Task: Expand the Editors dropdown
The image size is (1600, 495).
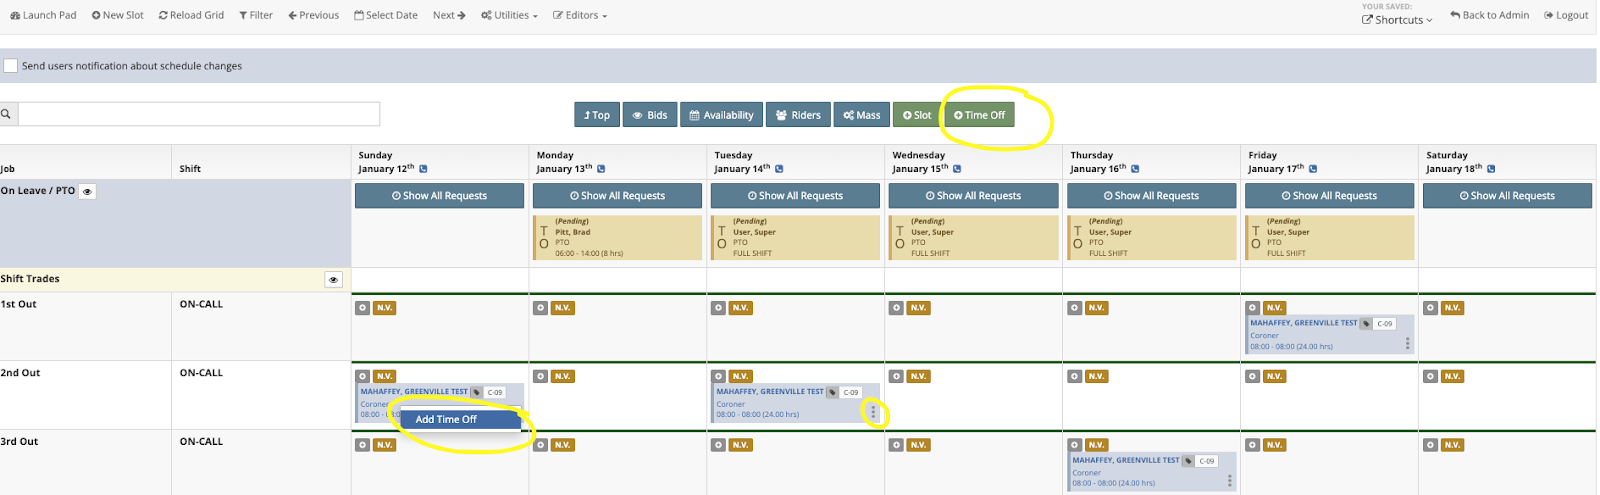Action: [580, 15]
